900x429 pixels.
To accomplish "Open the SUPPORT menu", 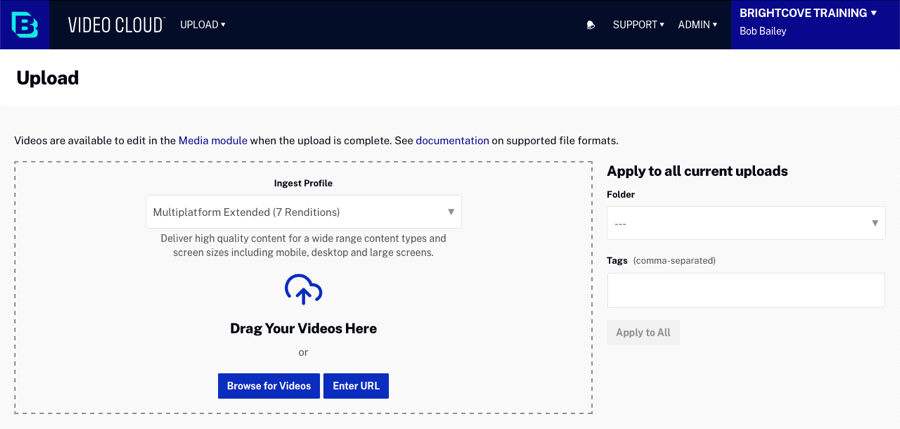I will point(638,25).
